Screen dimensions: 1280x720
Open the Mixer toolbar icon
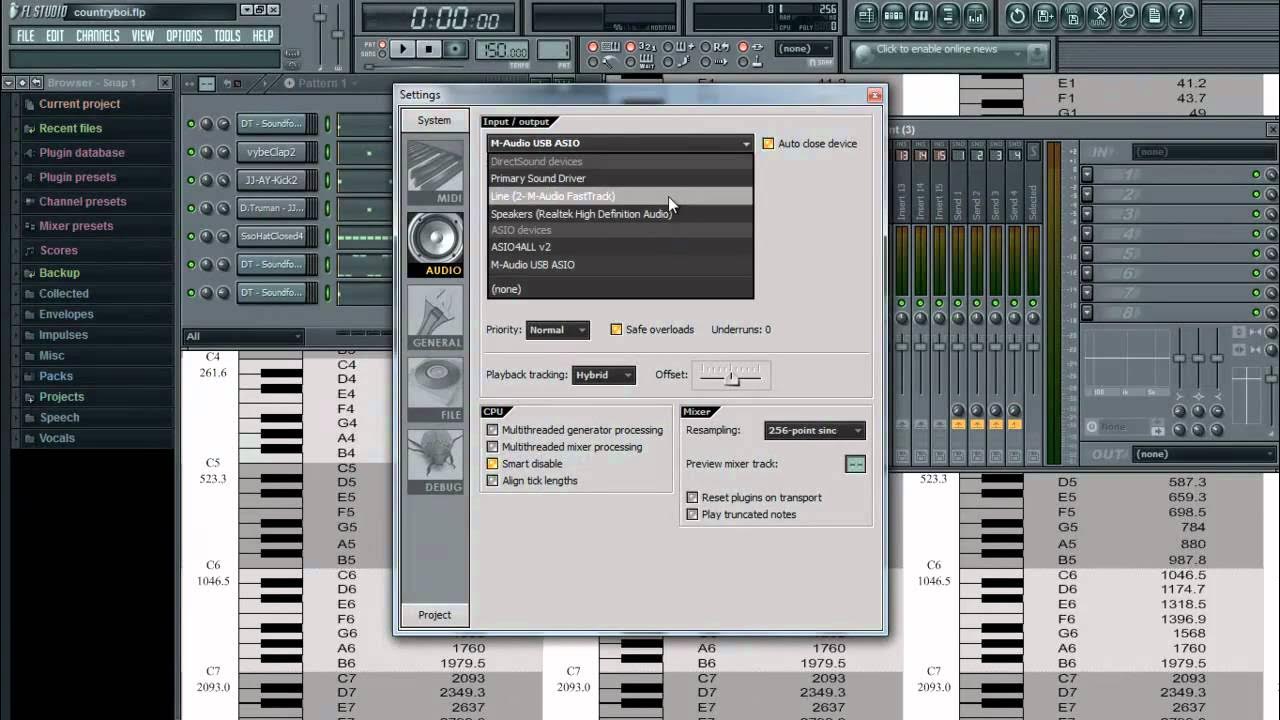[975, 15]
